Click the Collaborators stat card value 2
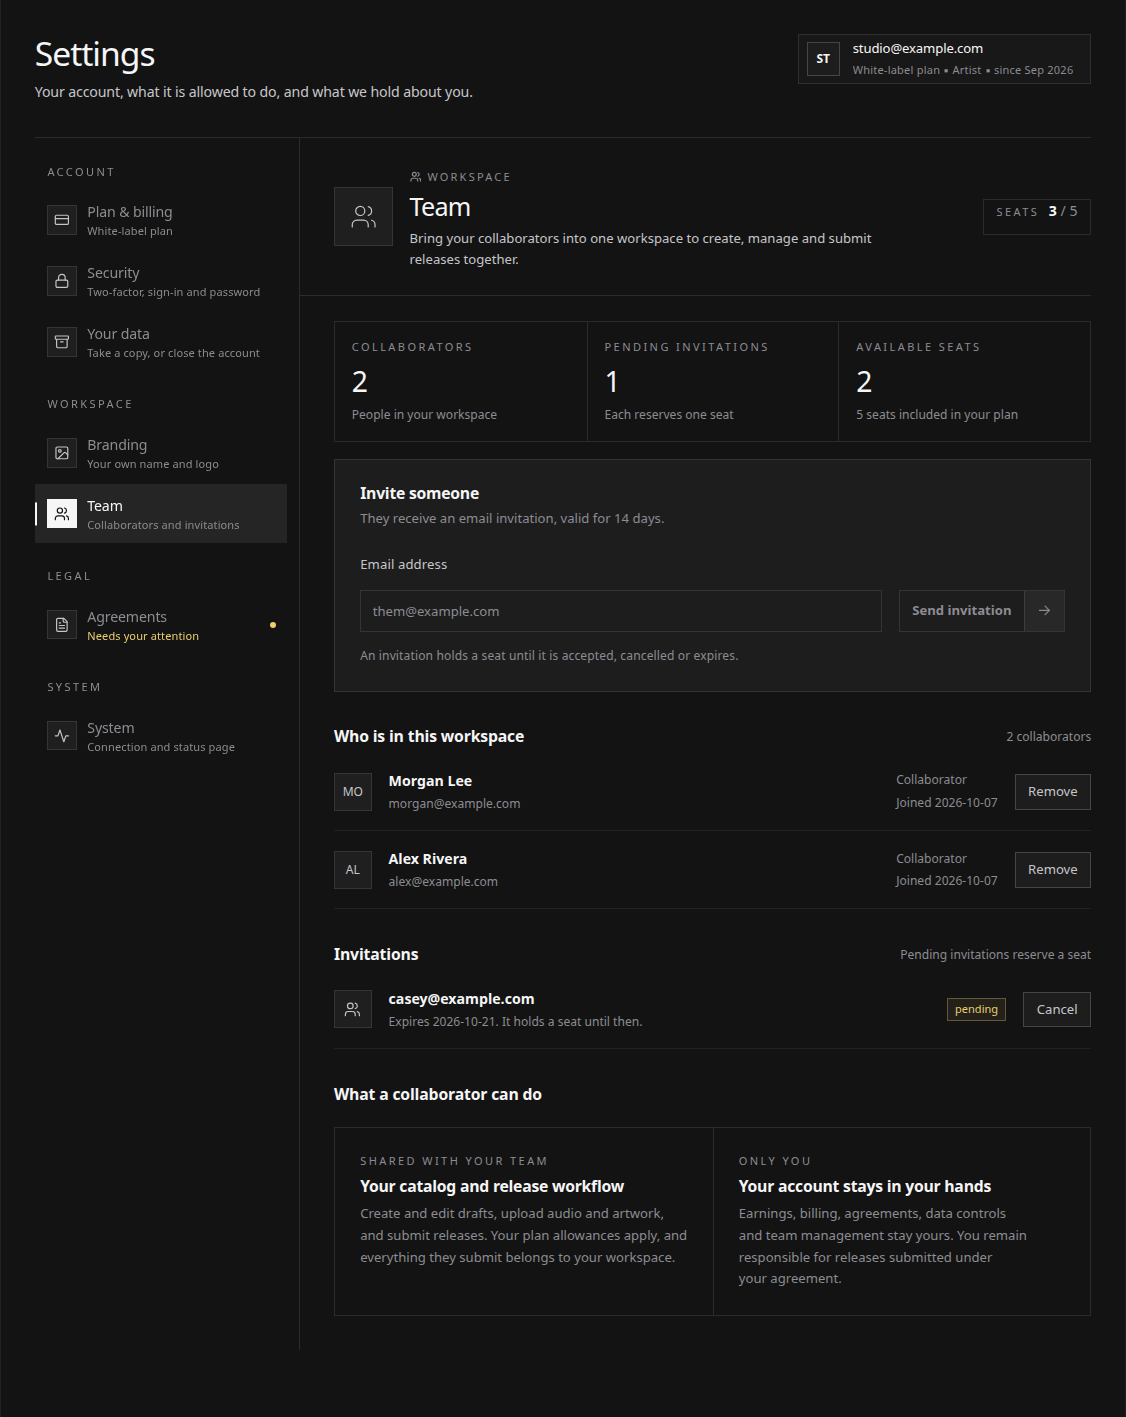Viewport: 1126px width, 1417px height. coord(360,382)
